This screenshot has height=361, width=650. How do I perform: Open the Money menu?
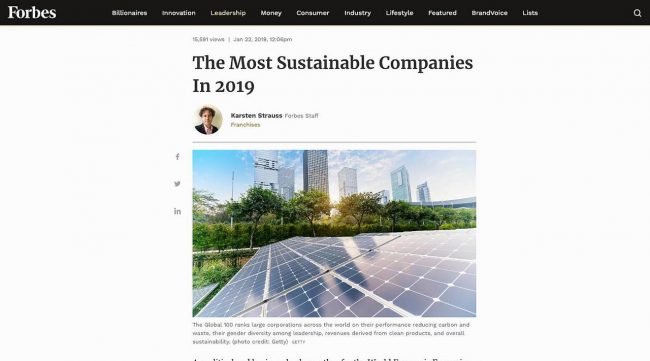[x=271, y=13]
